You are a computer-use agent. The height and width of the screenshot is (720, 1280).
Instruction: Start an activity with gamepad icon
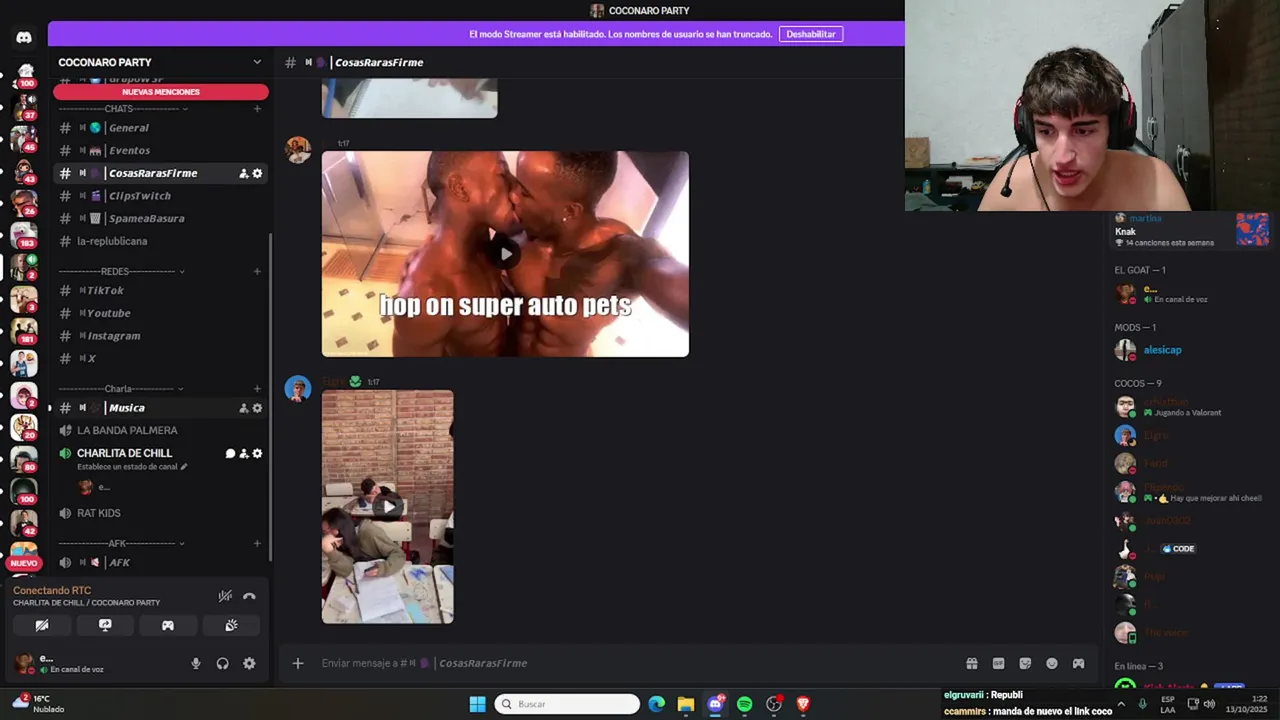[168, 625]
